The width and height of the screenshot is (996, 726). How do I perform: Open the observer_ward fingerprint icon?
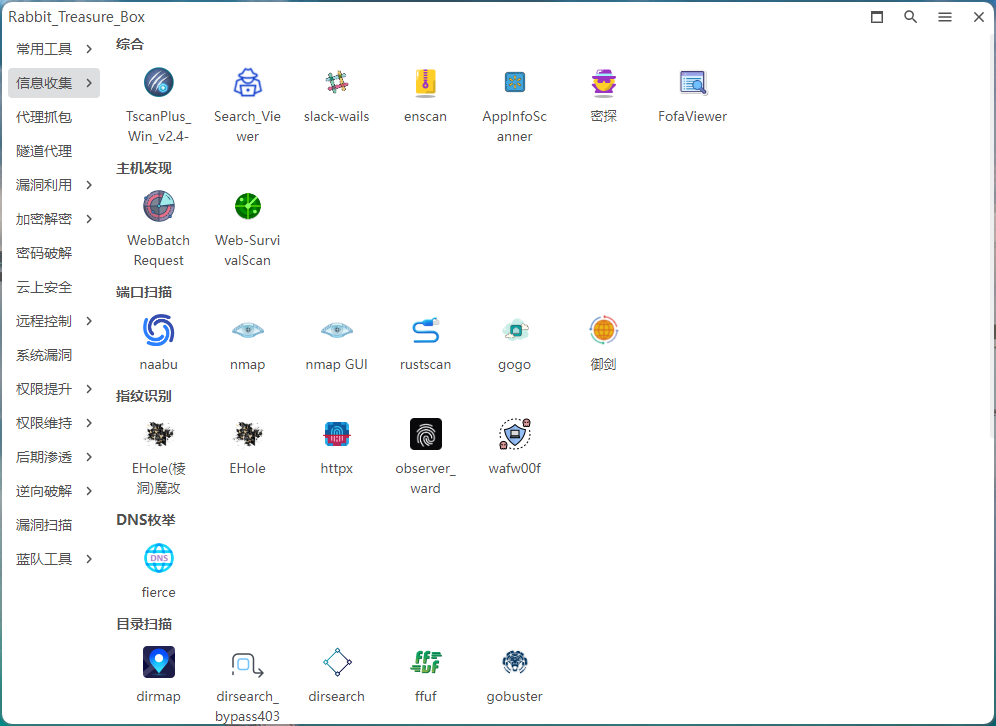tap(426, 434)
